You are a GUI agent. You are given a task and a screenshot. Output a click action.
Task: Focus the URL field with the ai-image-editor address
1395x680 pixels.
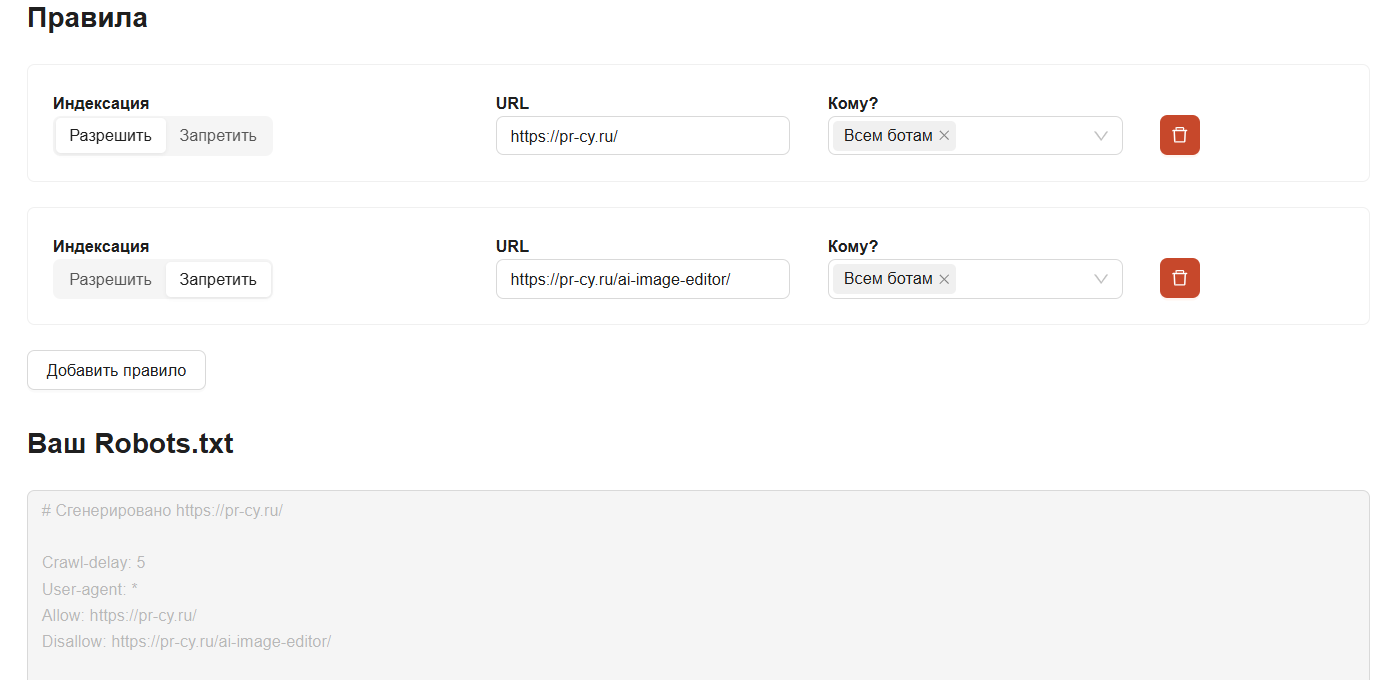(642, 279)
